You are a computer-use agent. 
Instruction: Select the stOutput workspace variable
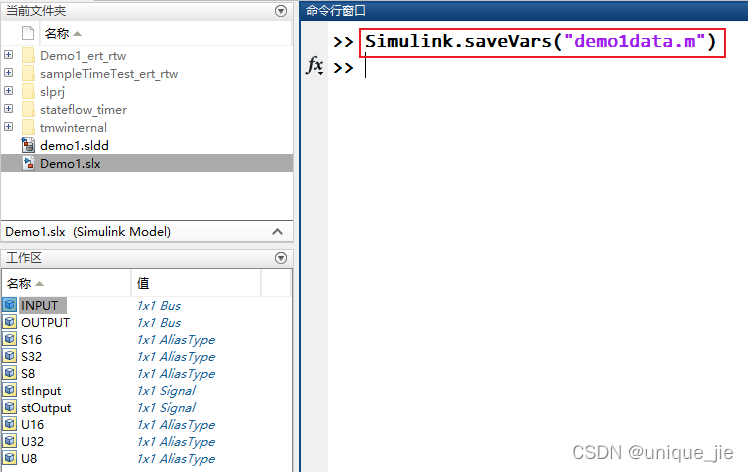(46, 408)
